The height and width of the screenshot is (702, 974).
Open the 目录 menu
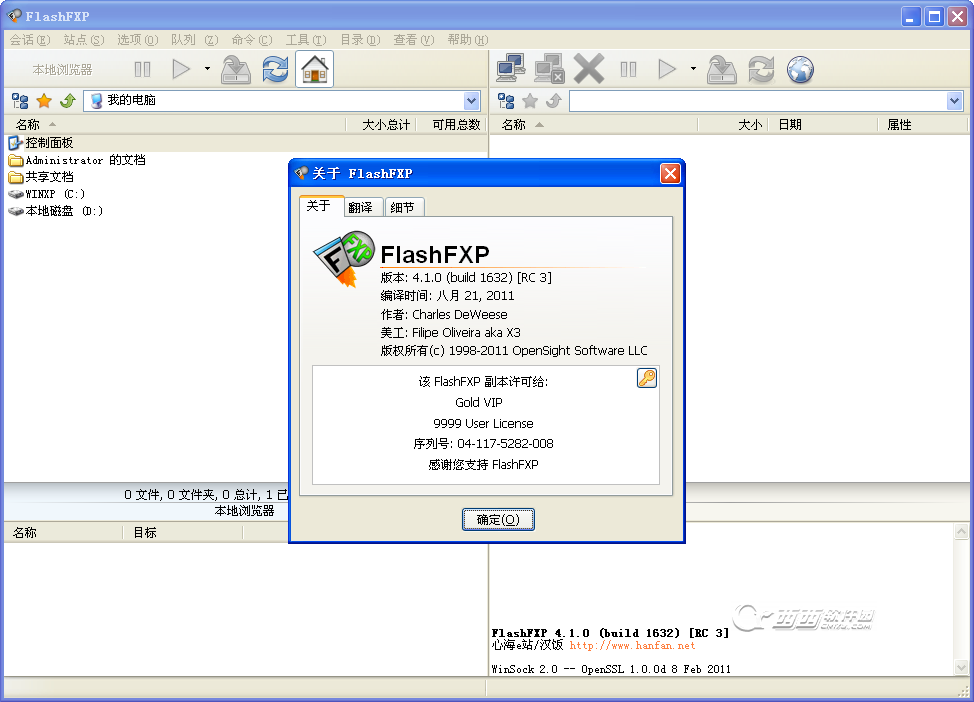pos(360,40)
